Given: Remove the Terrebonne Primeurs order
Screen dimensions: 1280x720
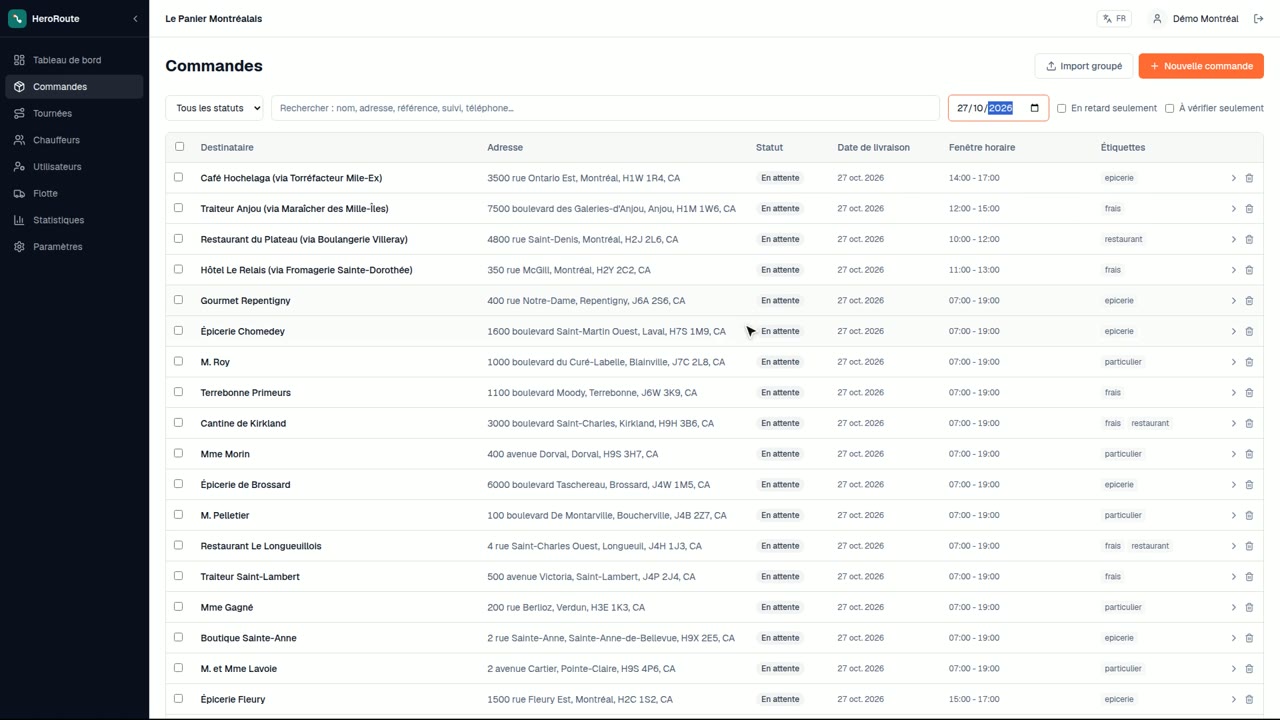Looking at the screenshot, I should tap(1249, 393).
